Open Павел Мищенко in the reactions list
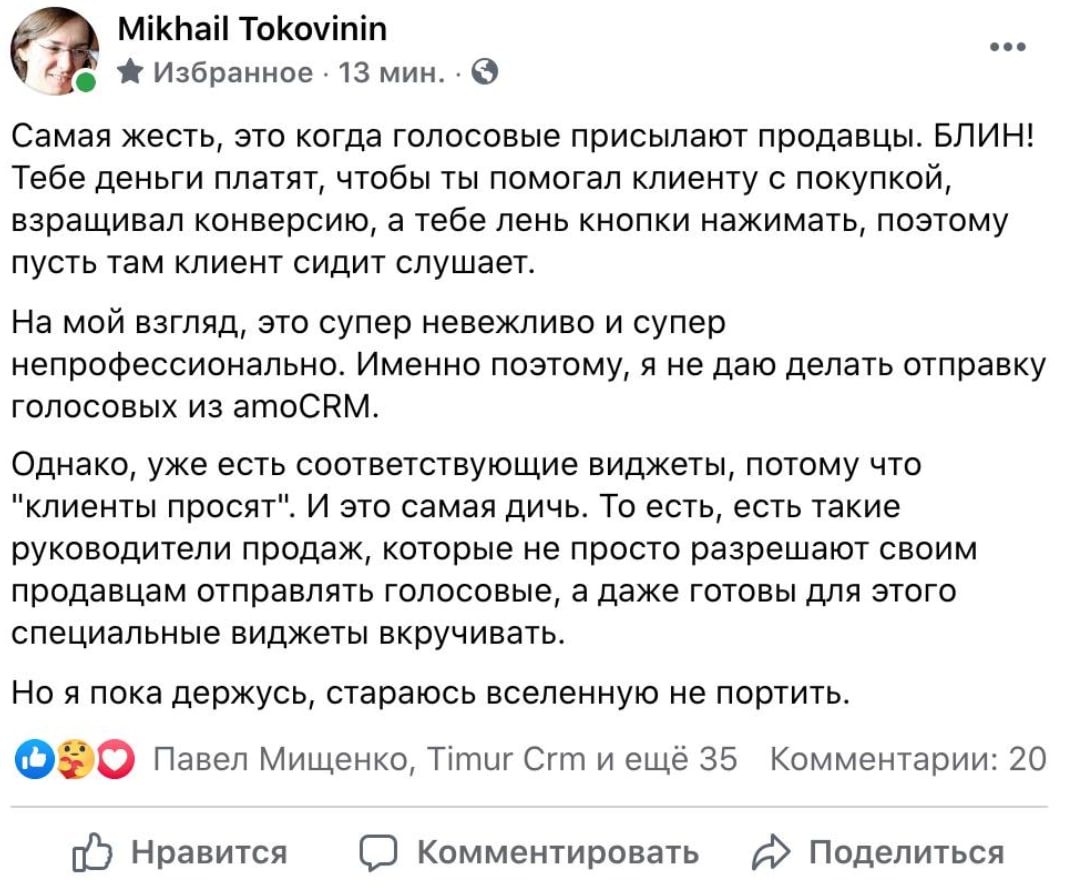 coord(282,759)
